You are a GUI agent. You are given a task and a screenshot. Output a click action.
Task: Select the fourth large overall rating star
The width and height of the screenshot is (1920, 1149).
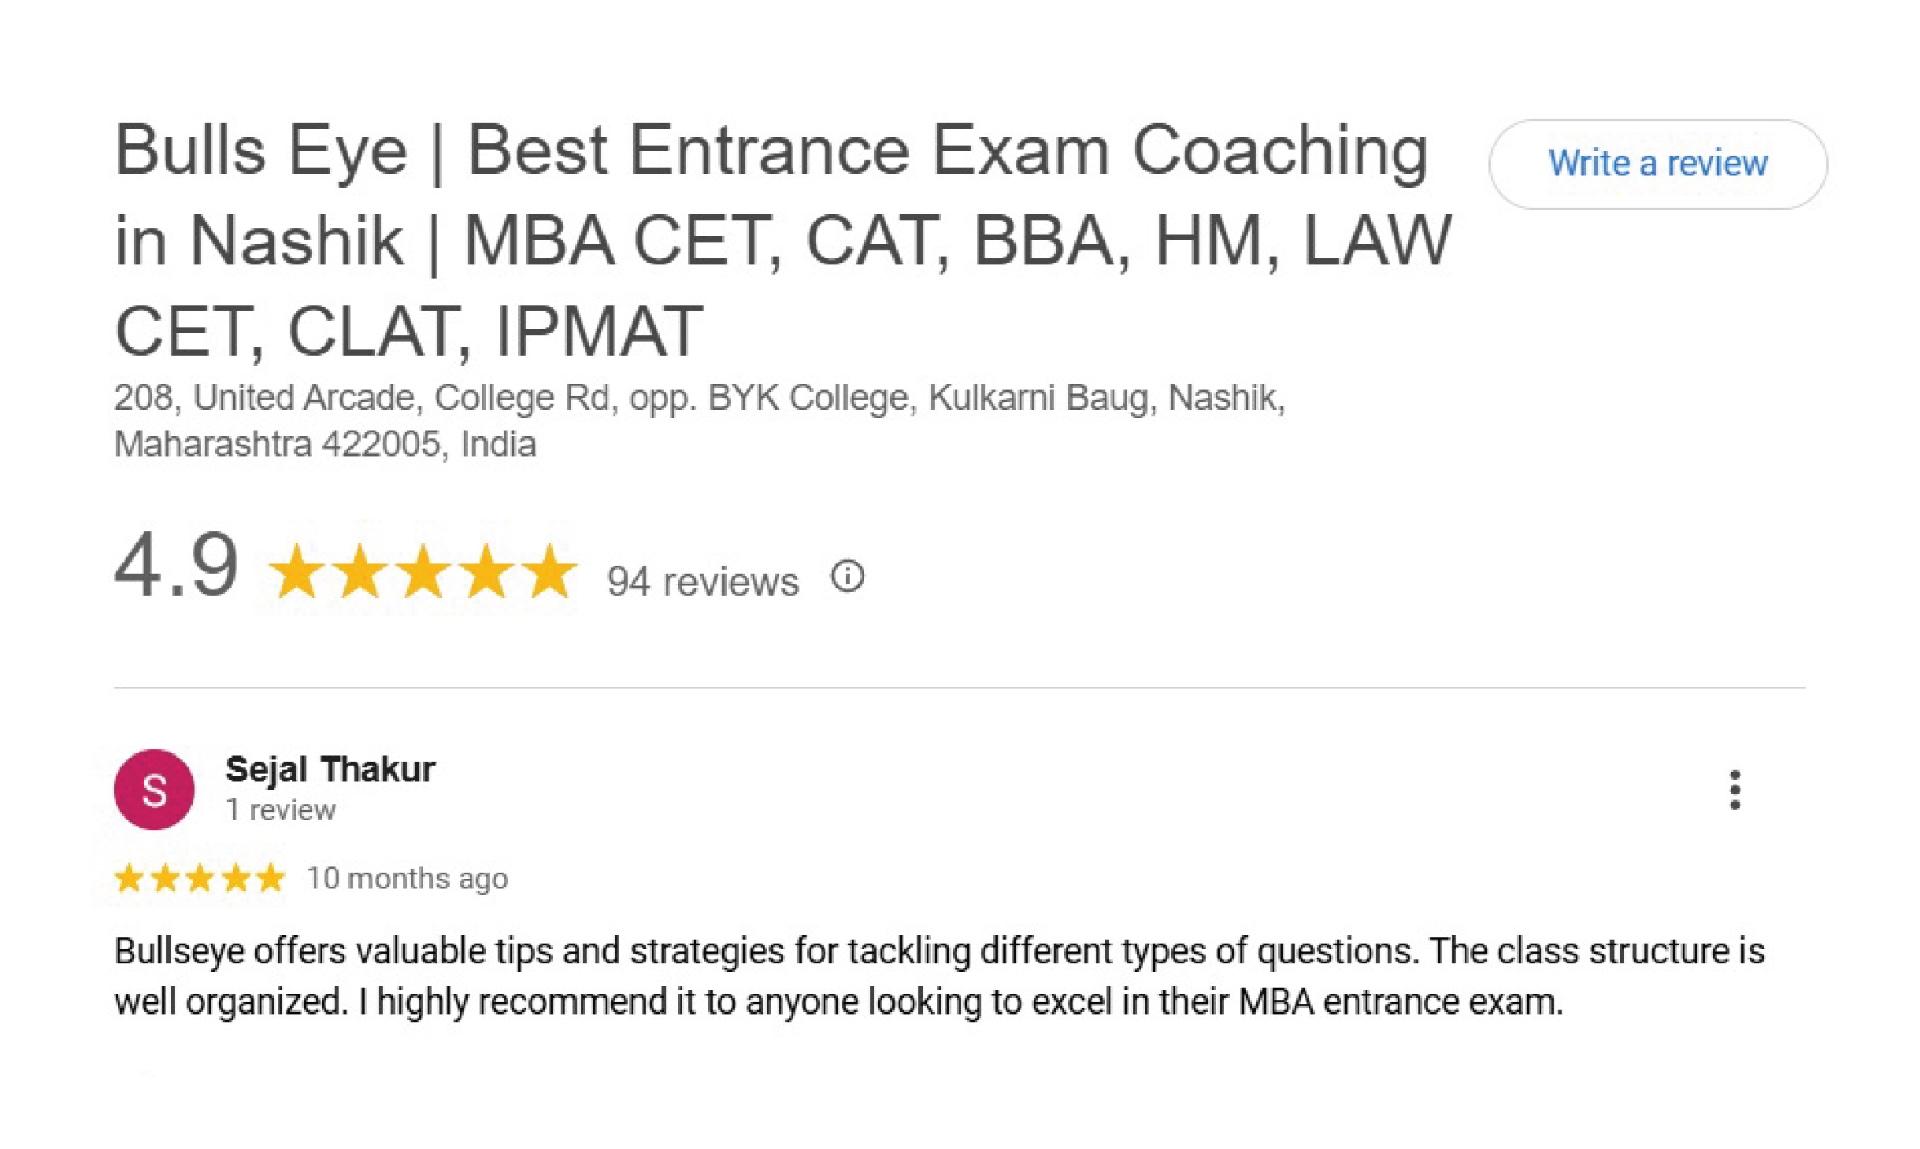point(487,571)
